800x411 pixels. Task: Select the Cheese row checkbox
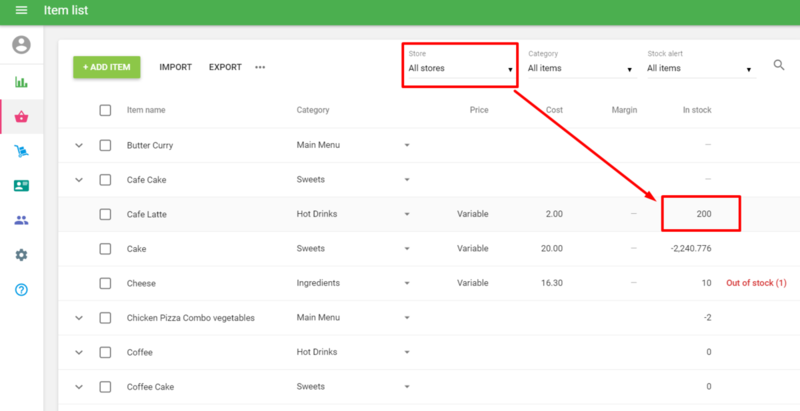[105, 283]
